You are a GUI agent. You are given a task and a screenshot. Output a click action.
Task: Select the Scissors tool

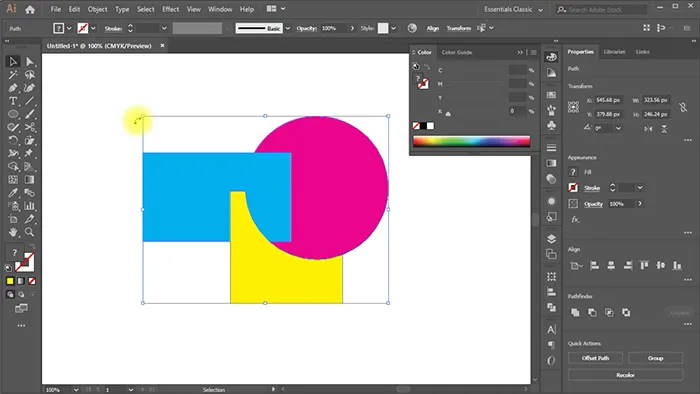[x=29, y=127]
